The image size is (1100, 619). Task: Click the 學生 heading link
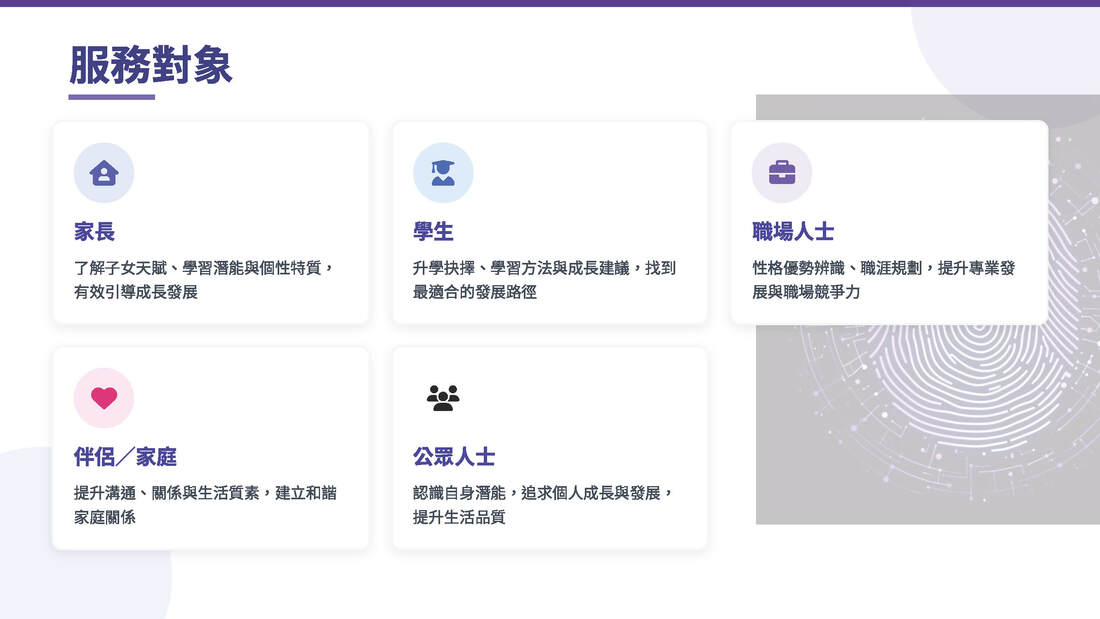coord(431,231)
